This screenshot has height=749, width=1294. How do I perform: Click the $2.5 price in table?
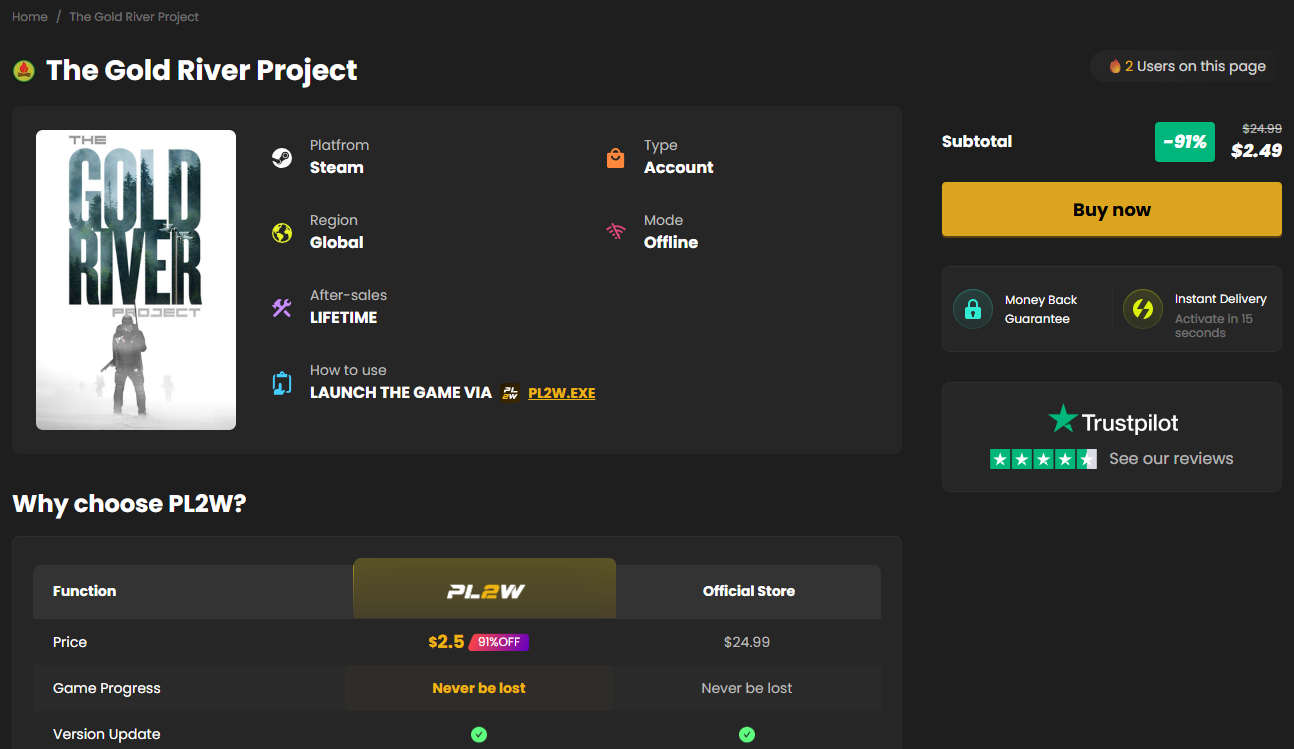click(446, 642)
